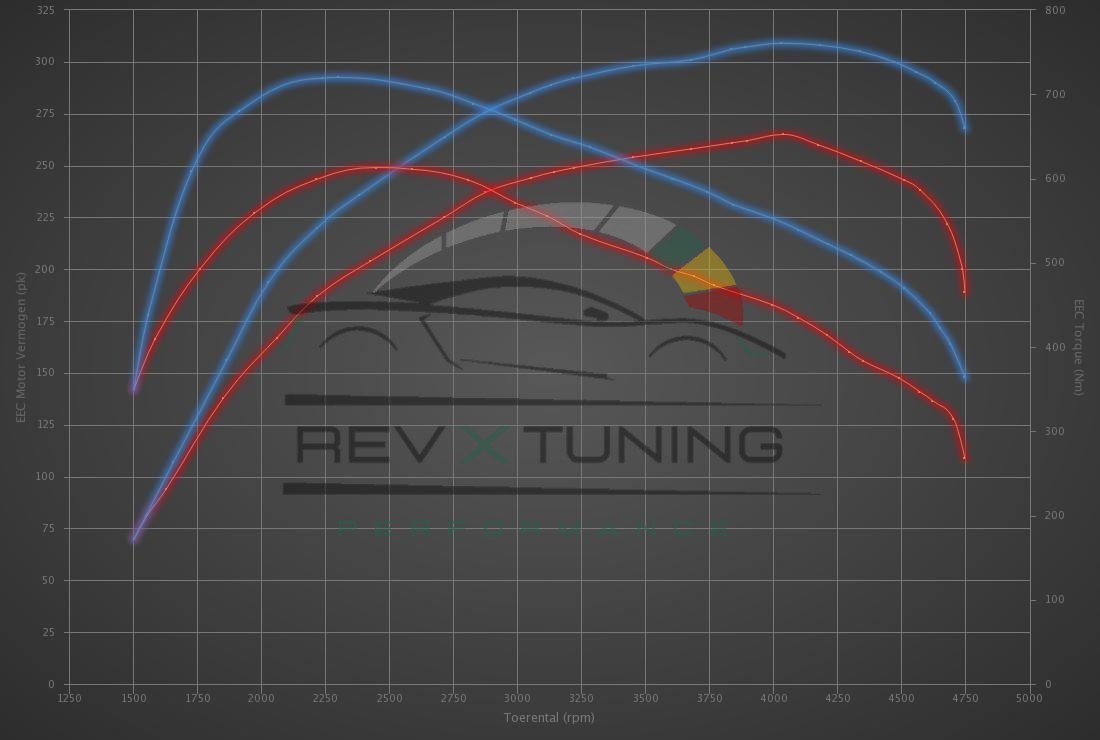Image resolution: width=1100 pixels, height=740 pixels.
Task: Select the Toerental (rpm) axis title
Action: tap(548, 718)
